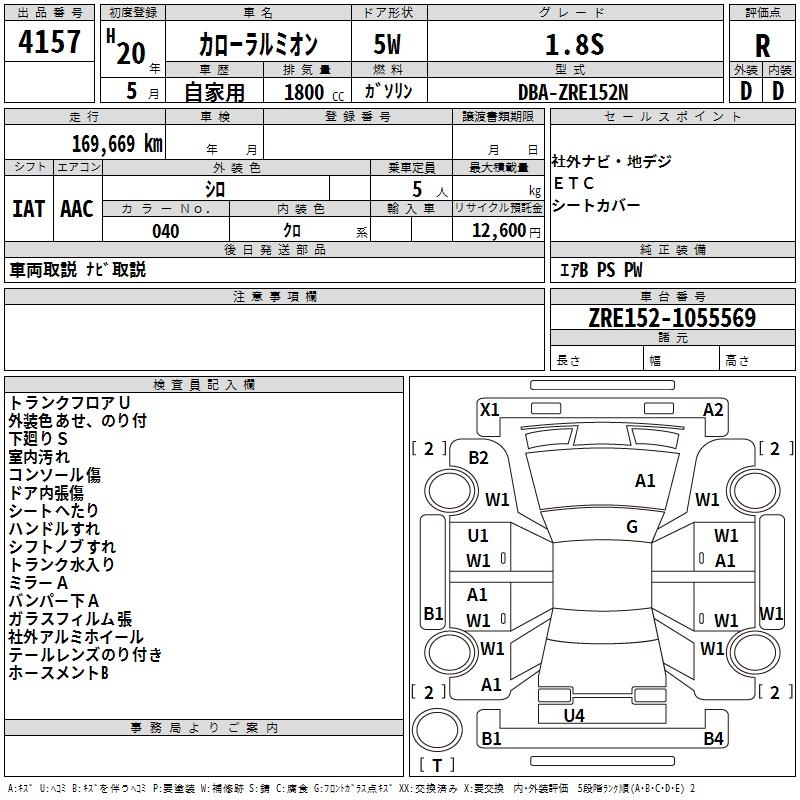Click the fuel type ガソリン
Image resolution: width=800 pixels, height=800 pixels.
click(388, 91)
